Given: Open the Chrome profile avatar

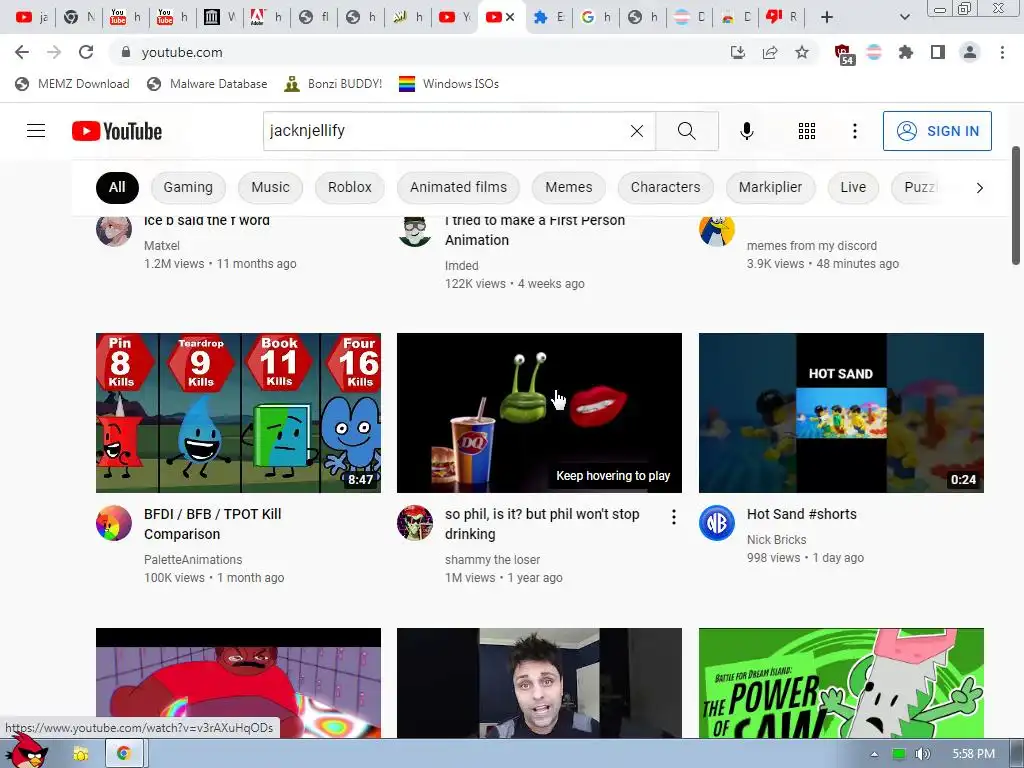Looking at the screenshot, I should [x=970, y=52].
